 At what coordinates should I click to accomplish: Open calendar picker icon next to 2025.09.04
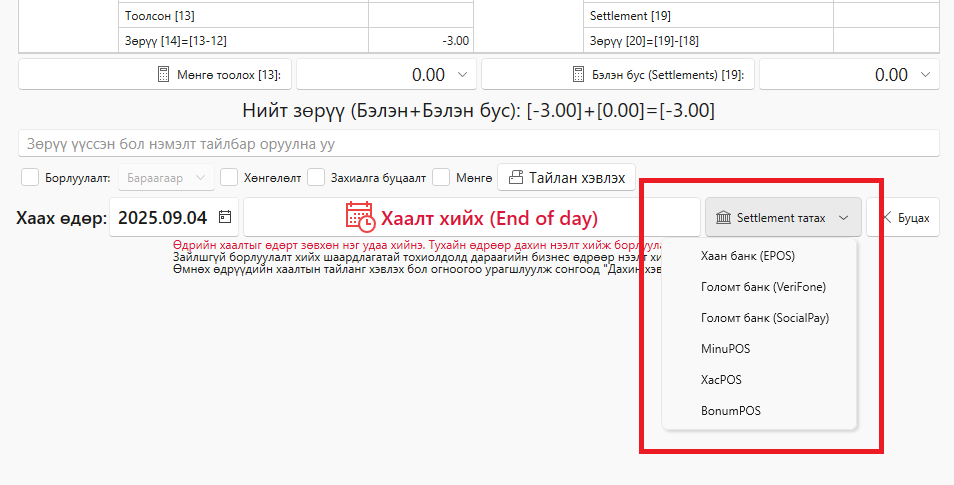(x=225, y=217)
